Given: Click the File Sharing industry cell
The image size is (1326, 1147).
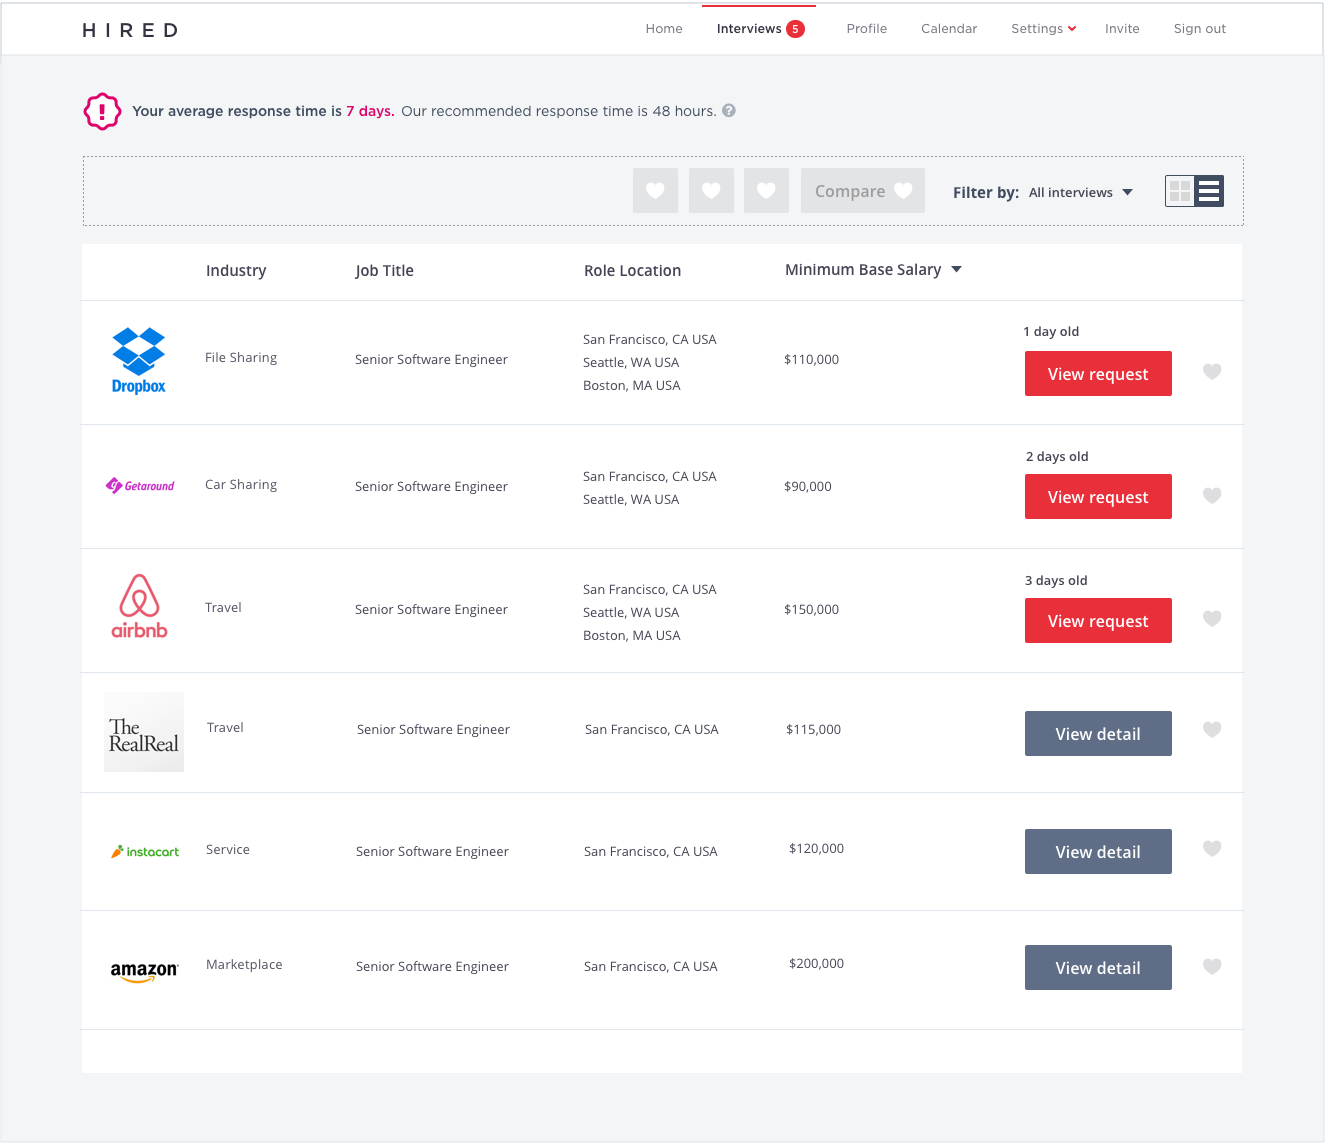Looking at the screenshot, I should pyautogui.click(x=241, y=358).
